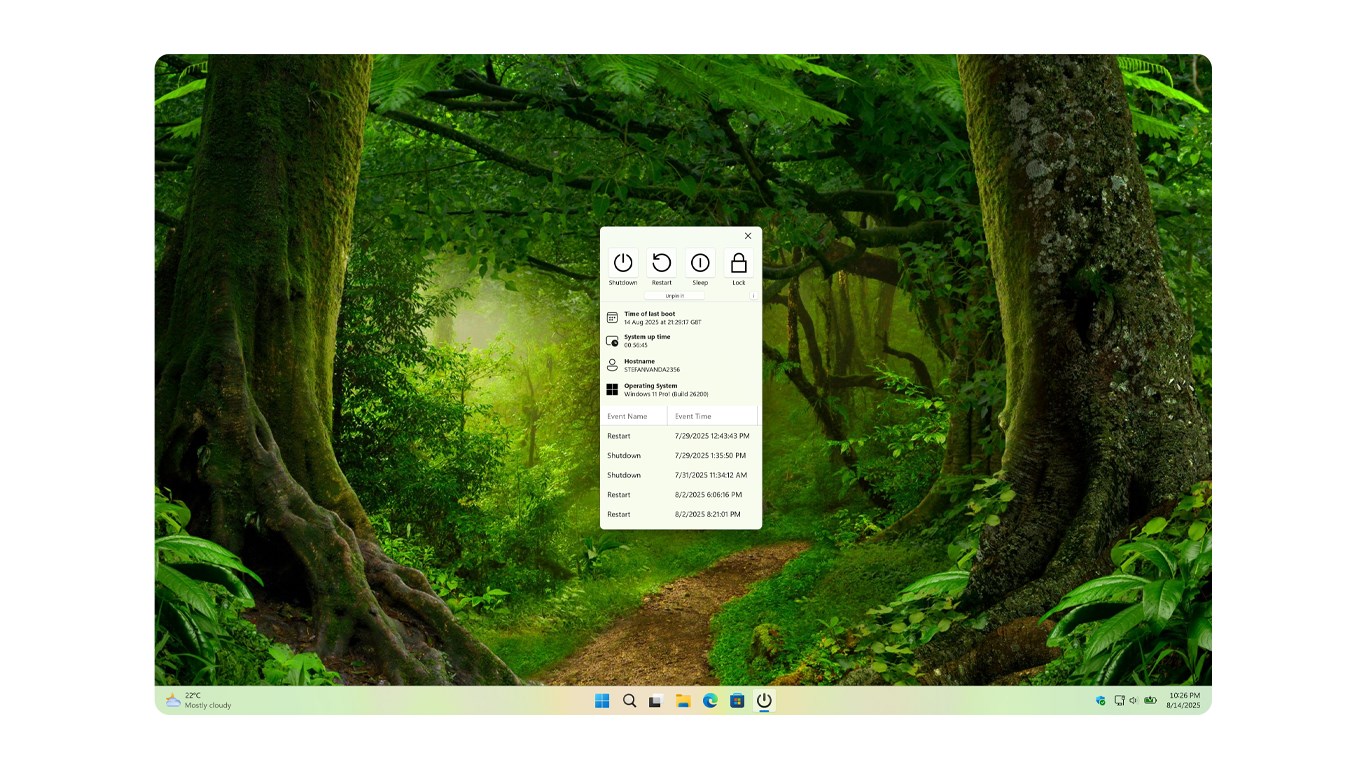1366x768 pixels.
Task: Click the calendar icon for last boot
Action: 612,318
